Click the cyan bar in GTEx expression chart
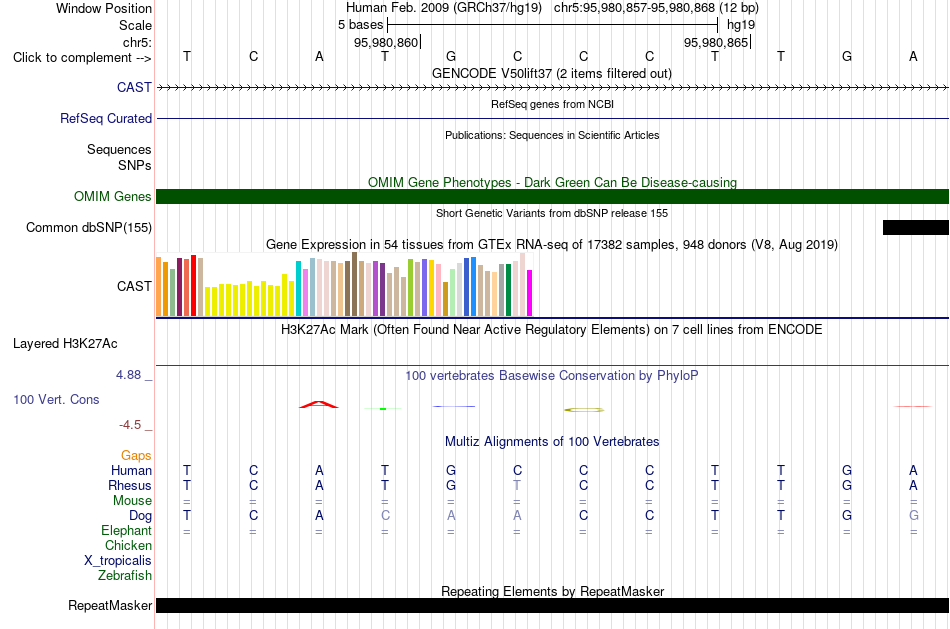 click(298, 288)
